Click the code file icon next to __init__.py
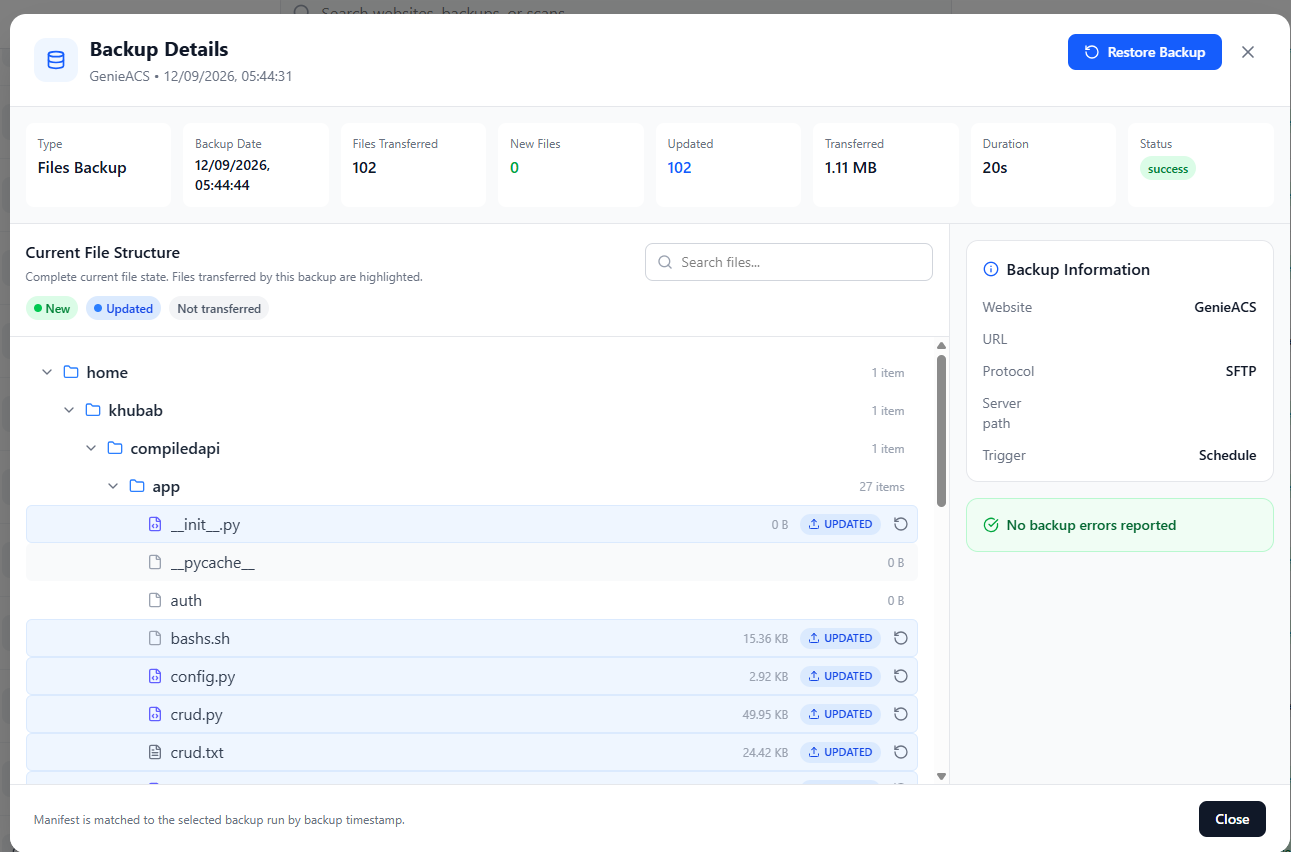 155,524
